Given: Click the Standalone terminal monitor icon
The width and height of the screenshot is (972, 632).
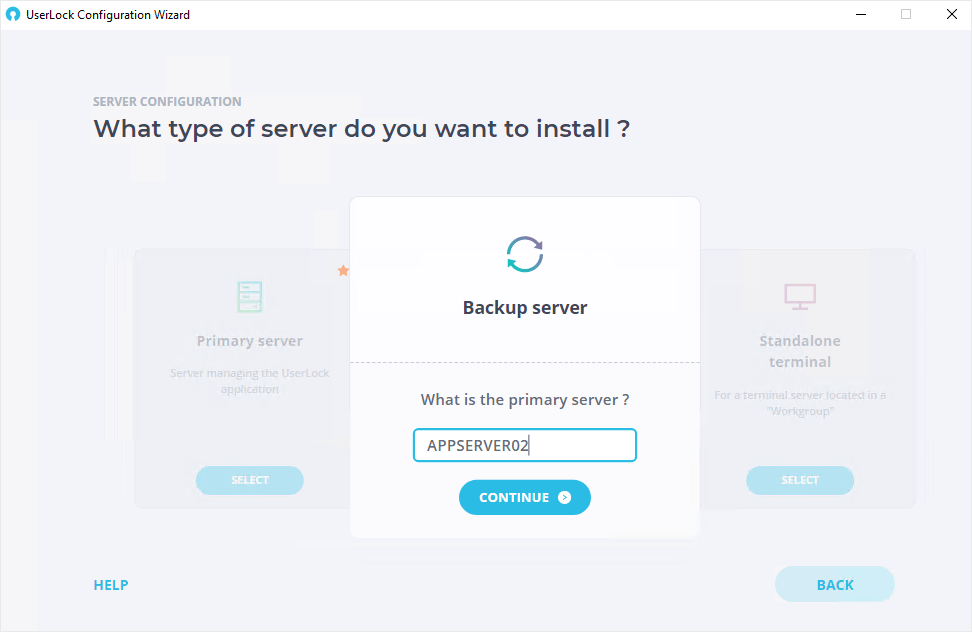Looking at the screenshot, I should tap(800, 296).
